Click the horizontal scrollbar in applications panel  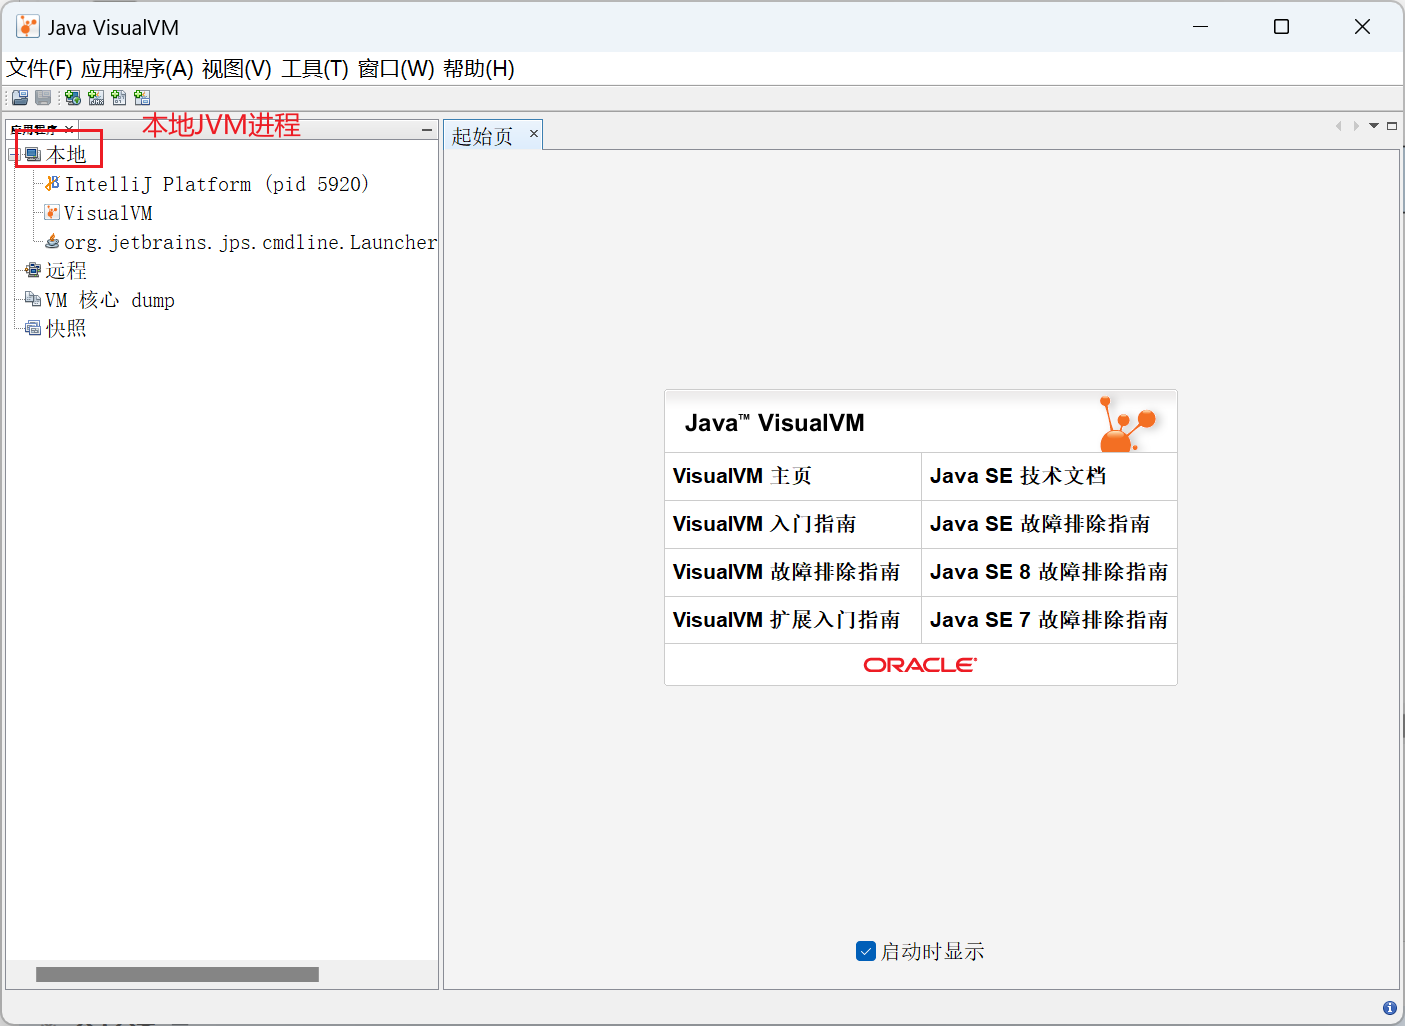[x=177, y=974]
